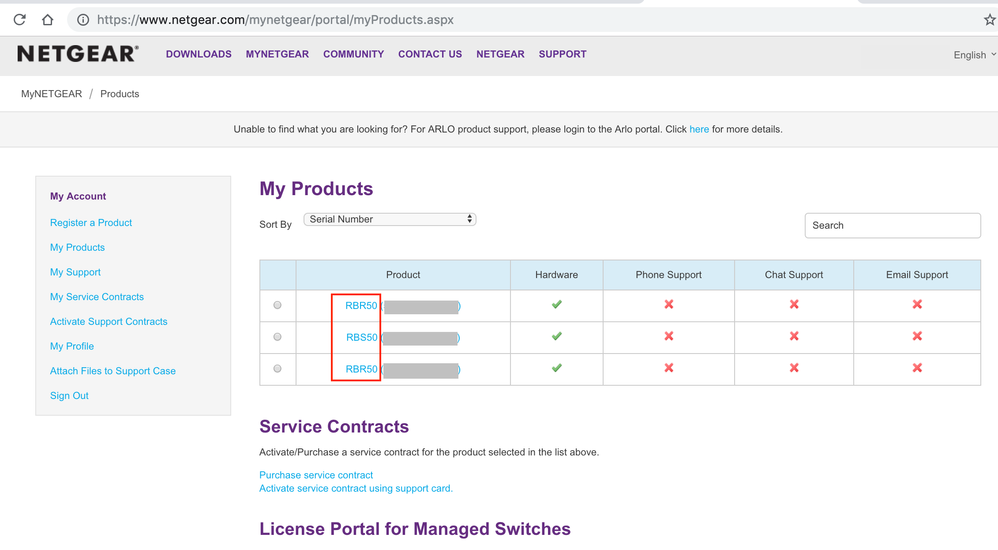
Task: Click Purchase service contract link
Action: click(x=316, y=475)
